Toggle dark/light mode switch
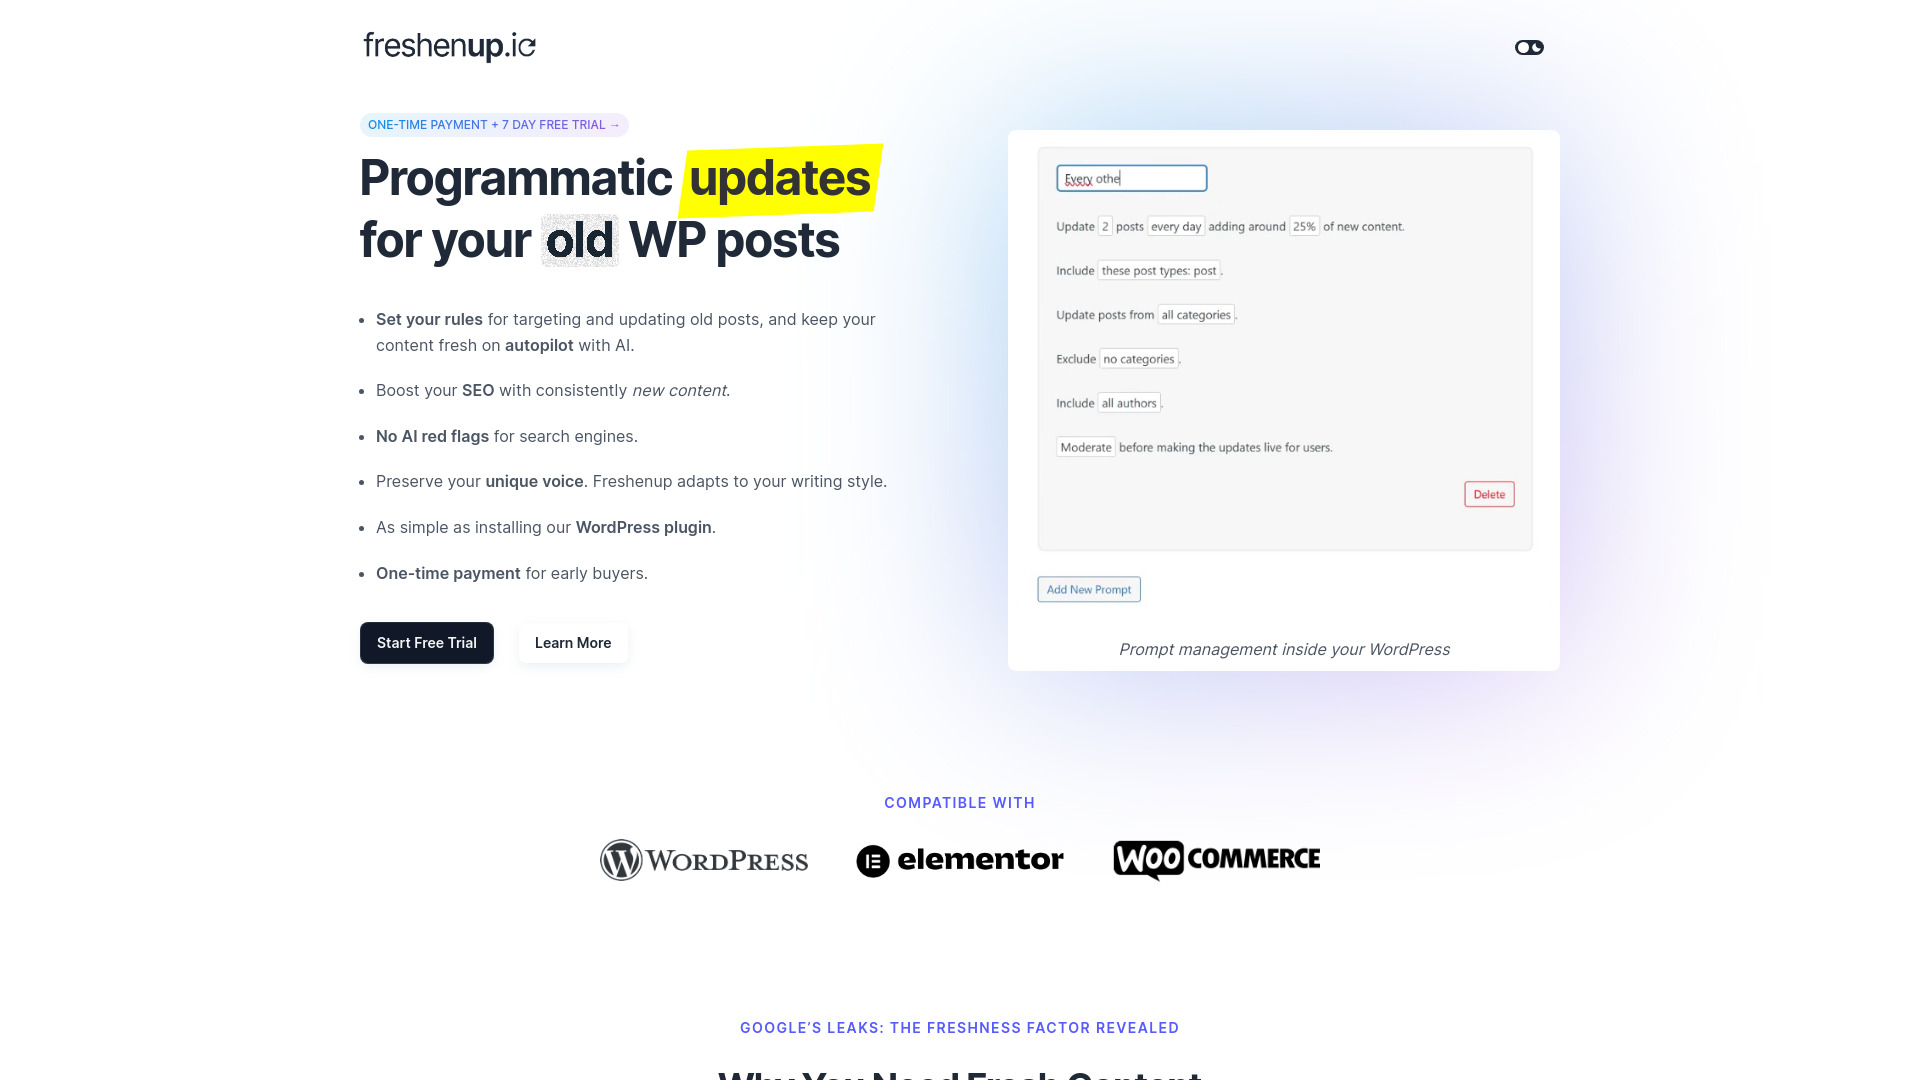This screenshot has height=1080, width=1920. tap(1530, 47)
